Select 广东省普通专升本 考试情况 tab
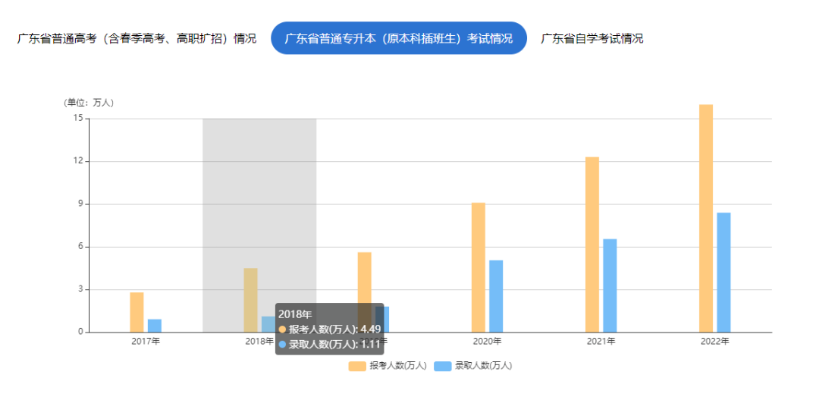 [x=399, y=38]
